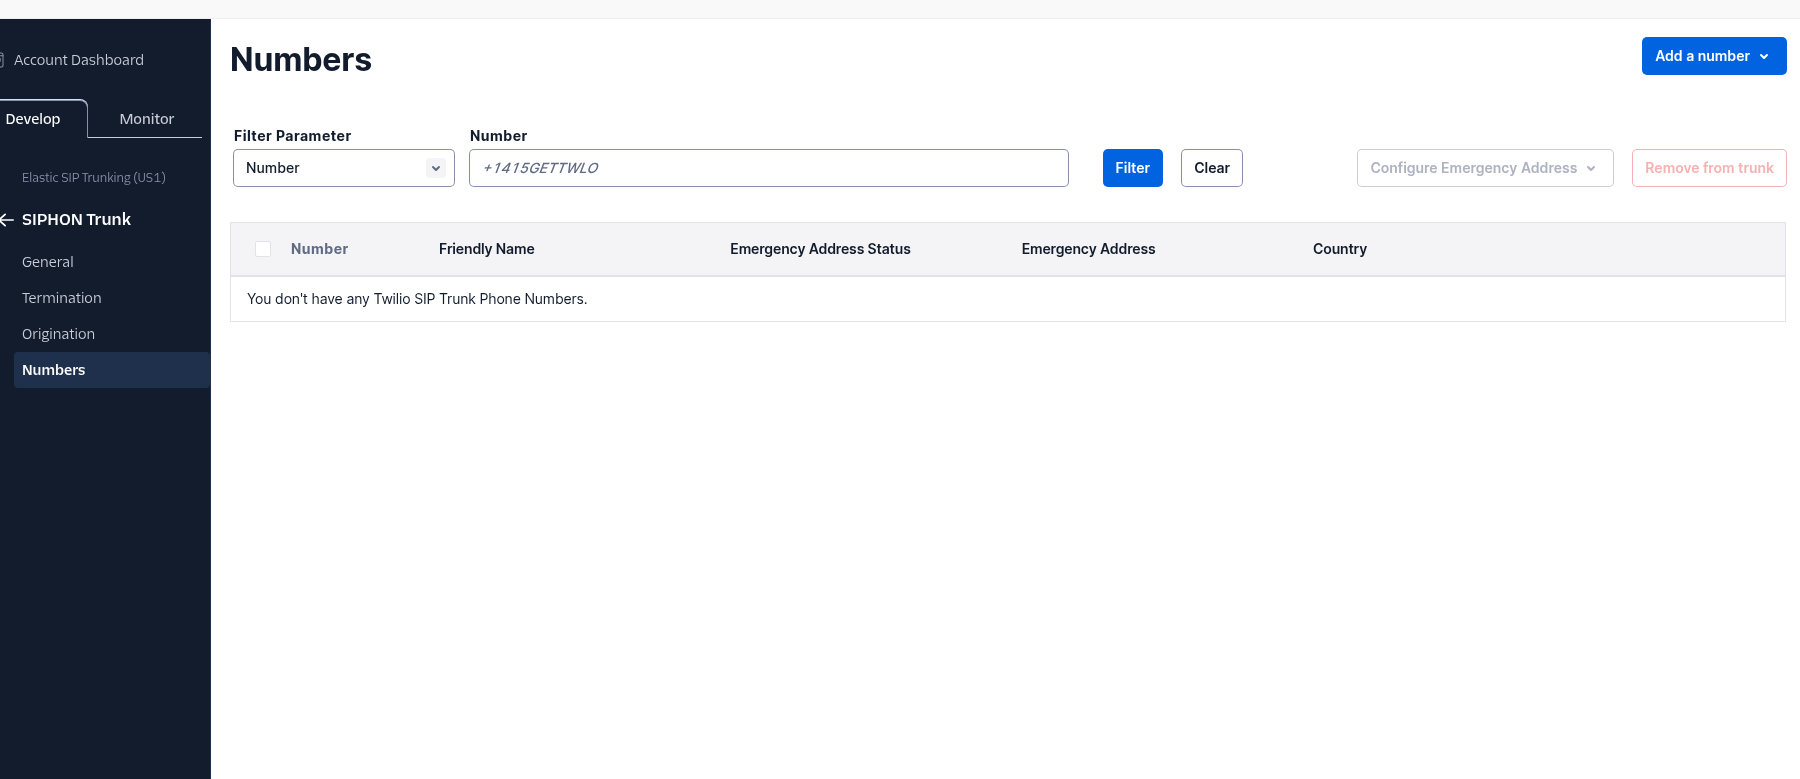
Task: Switch to the Develop tab
Action: 34,119
